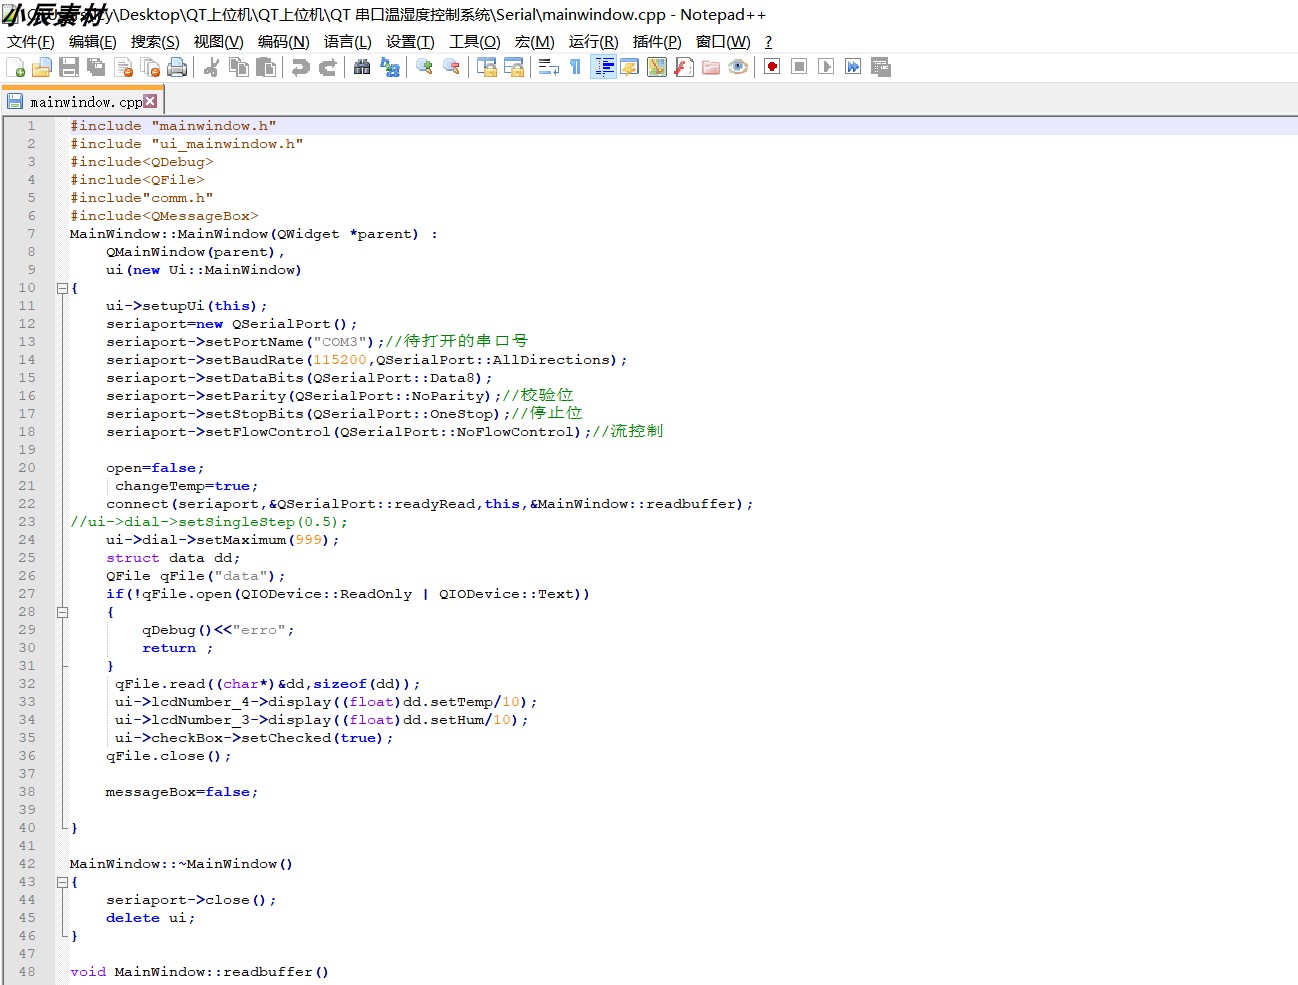The width and height of the screenshot is (1298, 985).
Task: Click the Cut scissors icon
Action: point(211,67)
